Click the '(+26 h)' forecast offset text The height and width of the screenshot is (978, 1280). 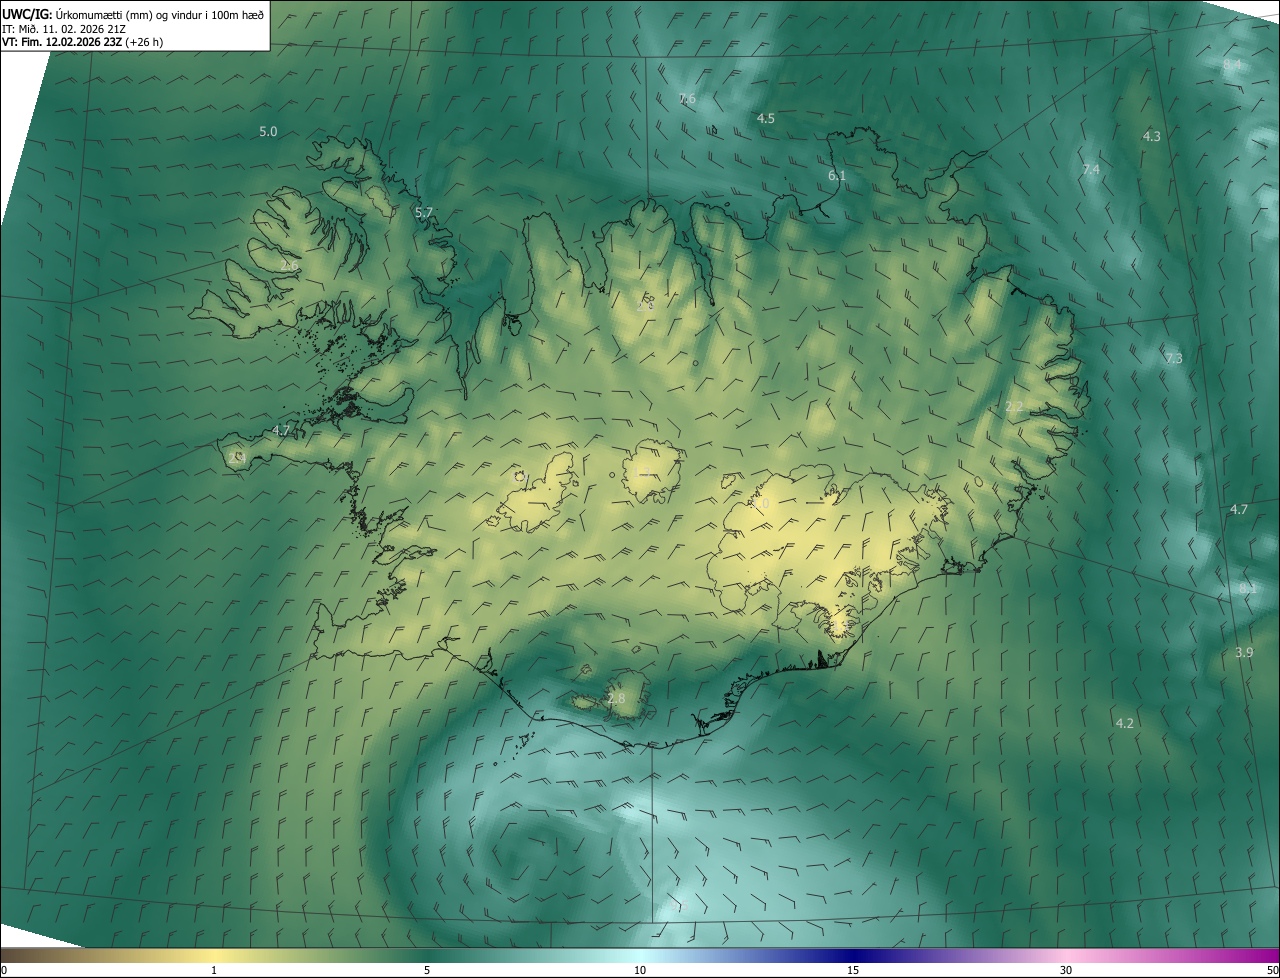(x=145, y=42)
